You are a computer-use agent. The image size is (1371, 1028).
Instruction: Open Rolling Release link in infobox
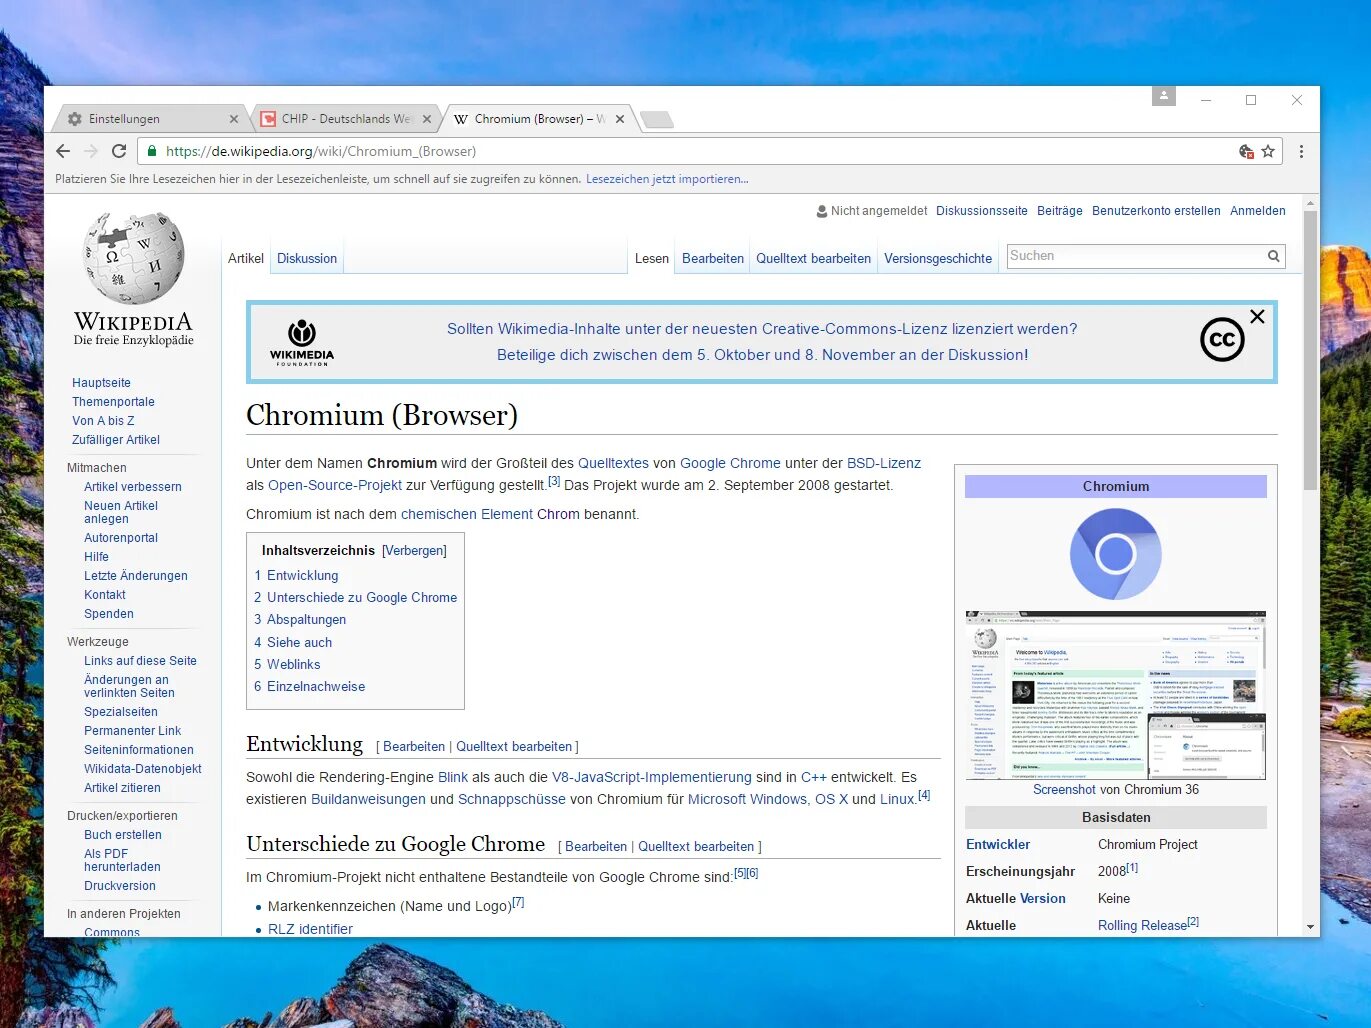click(x=1142, y=926)
